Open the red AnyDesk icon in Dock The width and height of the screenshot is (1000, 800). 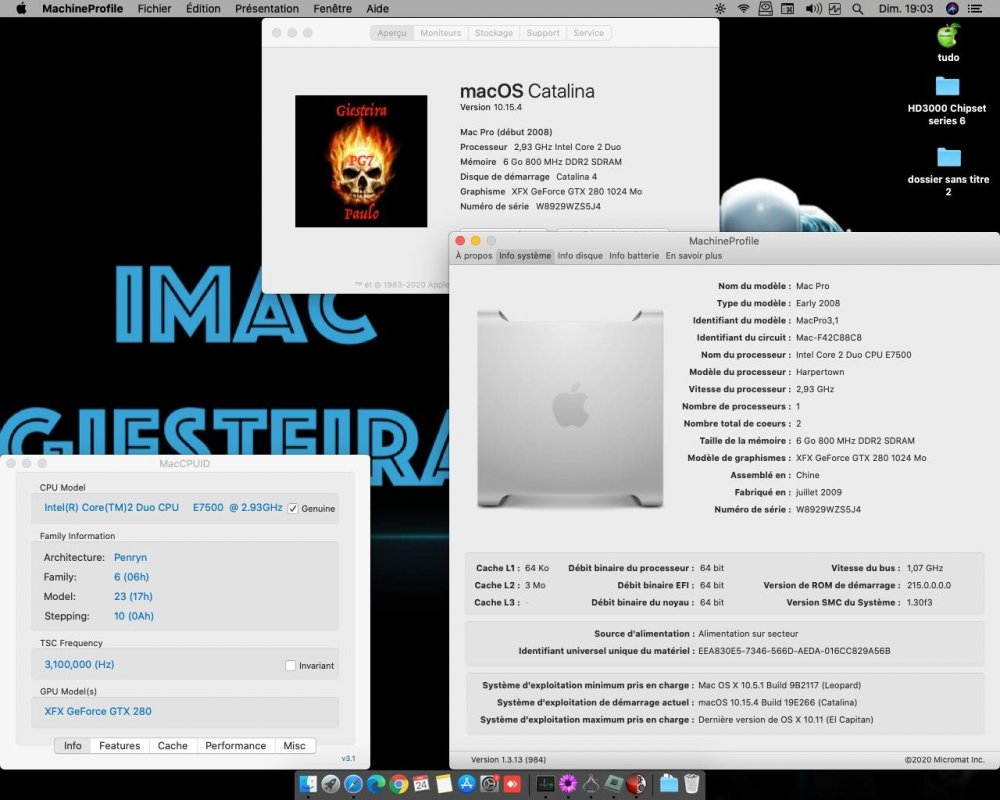(512, 784)
